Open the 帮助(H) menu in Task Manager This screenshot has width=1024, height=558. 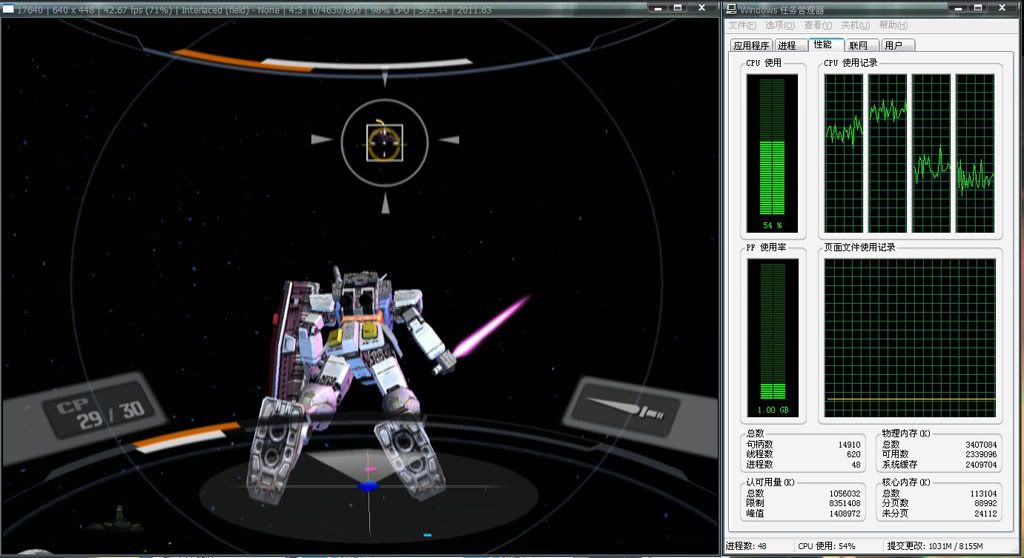[x=893, y=25]
